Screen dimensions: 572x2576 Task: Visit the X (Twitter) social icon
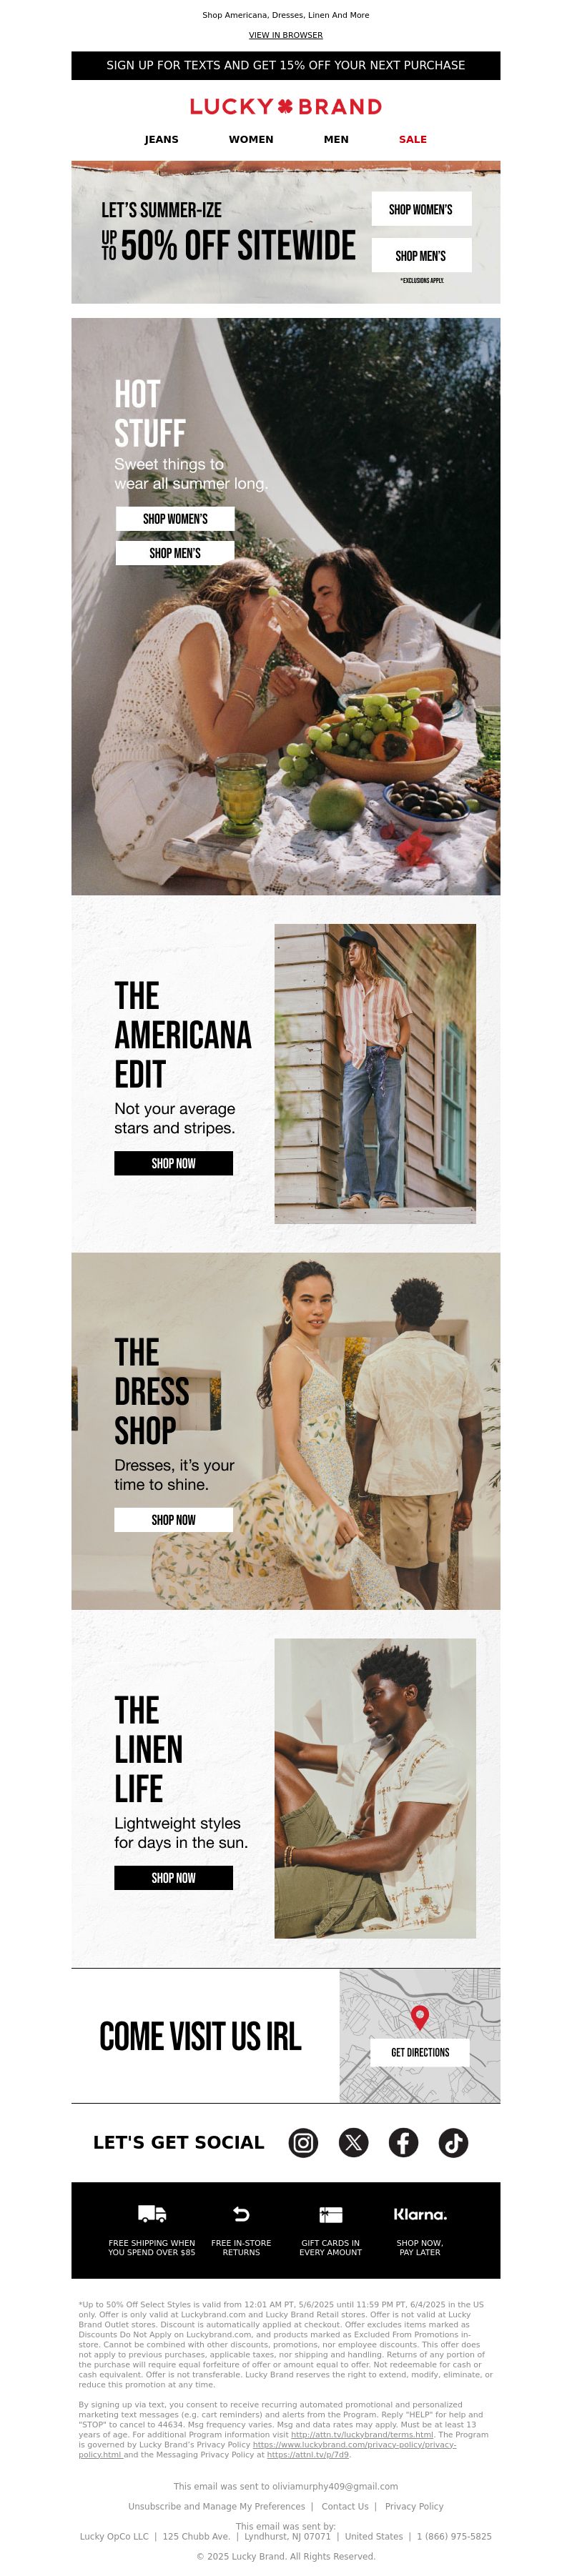coord(353,2142)
